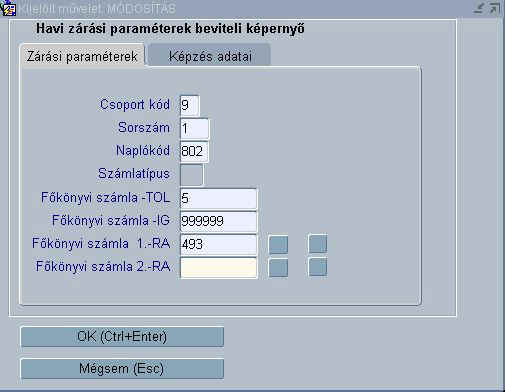
Task: Click the minimize icon in title bar
Action: click(x=479, y=8)
